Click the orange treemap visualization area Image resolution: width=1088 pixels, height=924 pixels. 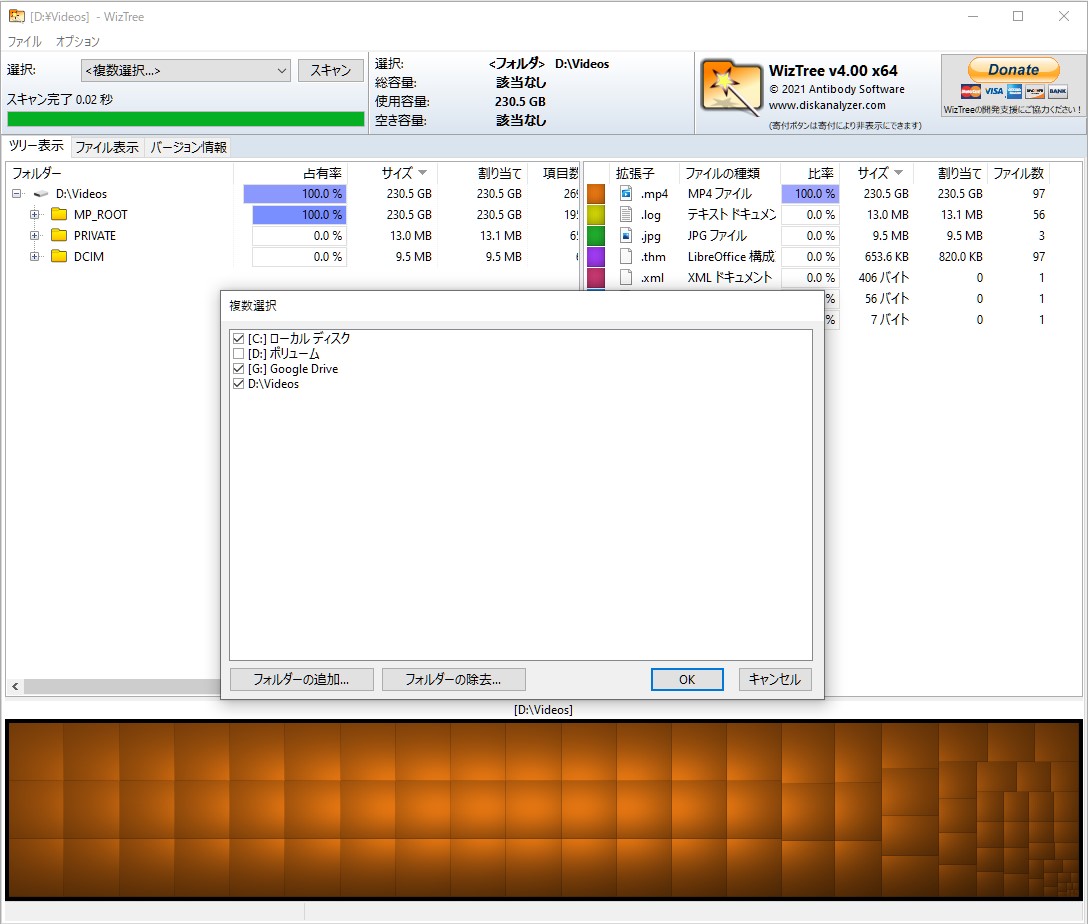click(543, 810)
